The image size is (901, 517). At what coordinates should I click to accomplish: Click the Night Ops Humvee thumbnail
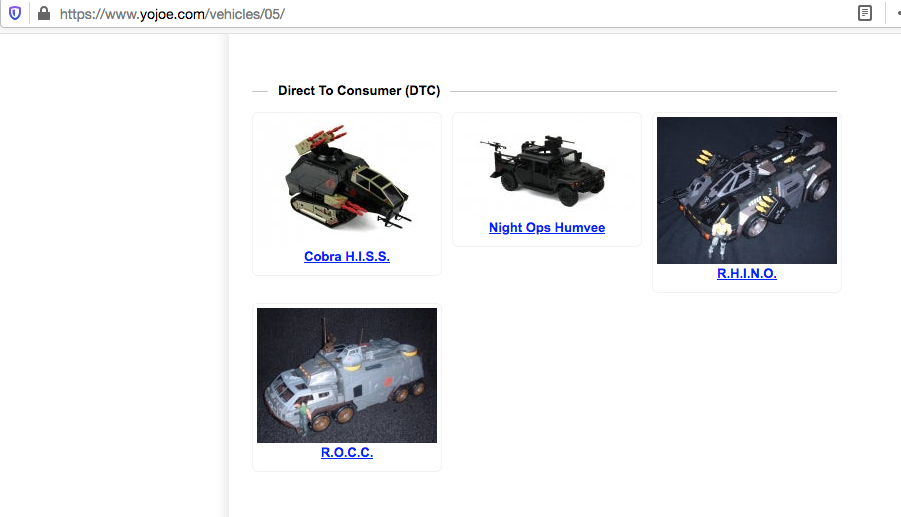pyautogui.click(x=546, y=168)
